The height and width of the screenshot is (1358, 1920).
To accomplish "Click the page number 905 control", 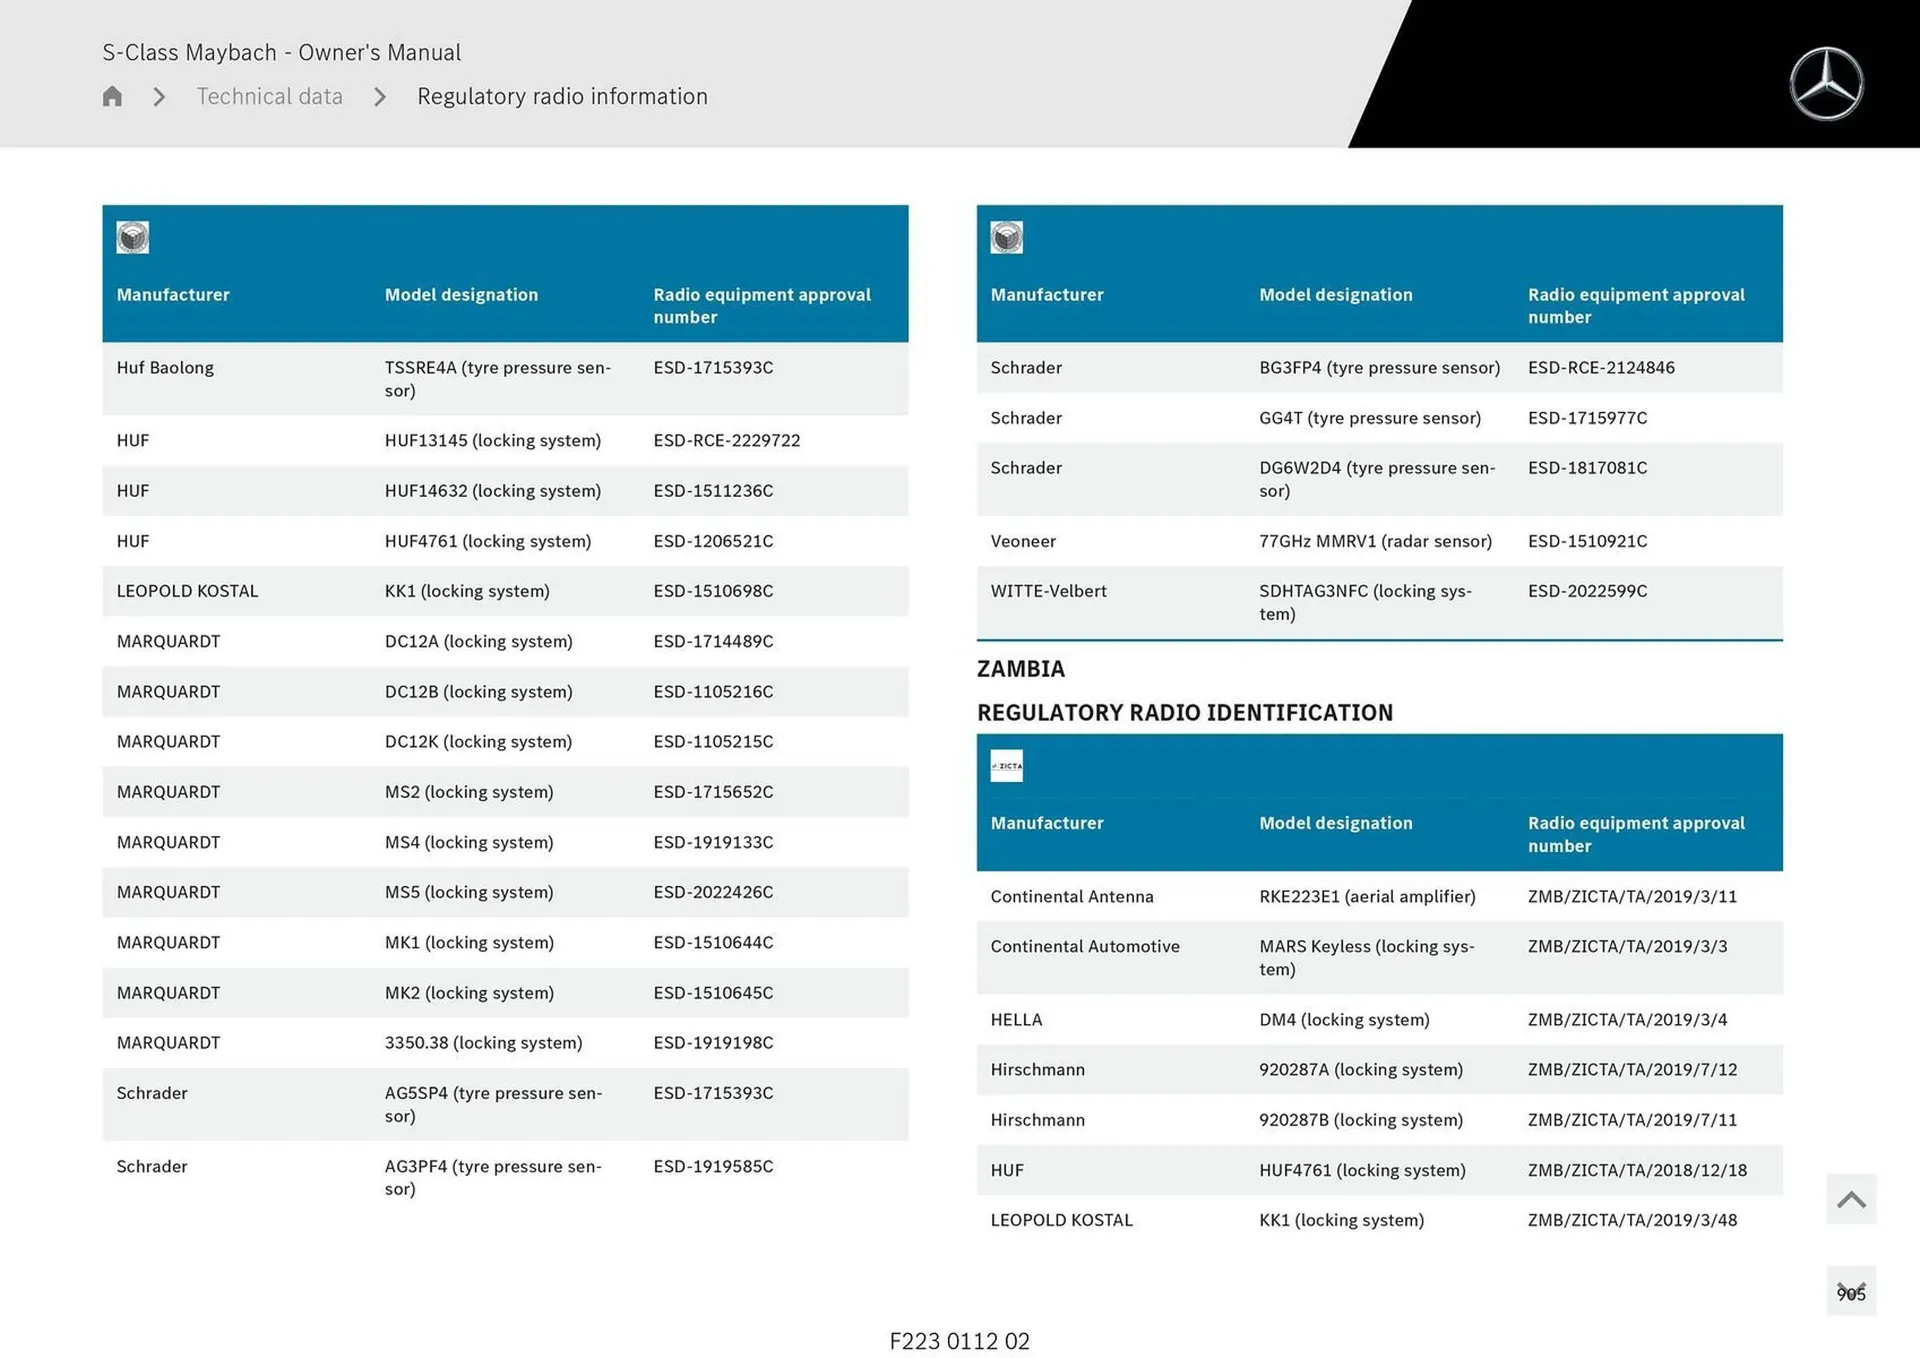I will point(1853,1292).
